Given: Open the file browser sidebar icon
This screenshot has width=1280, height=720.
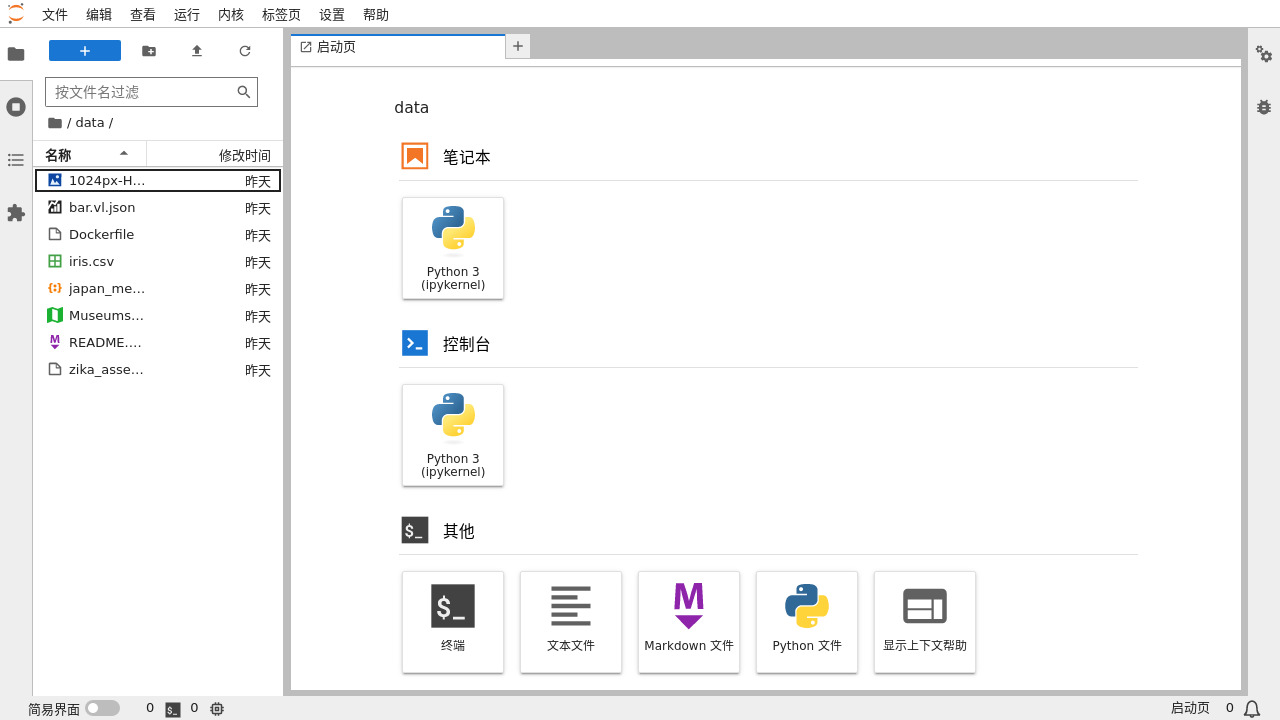Looking at the screenshot, I should (16, 54).
